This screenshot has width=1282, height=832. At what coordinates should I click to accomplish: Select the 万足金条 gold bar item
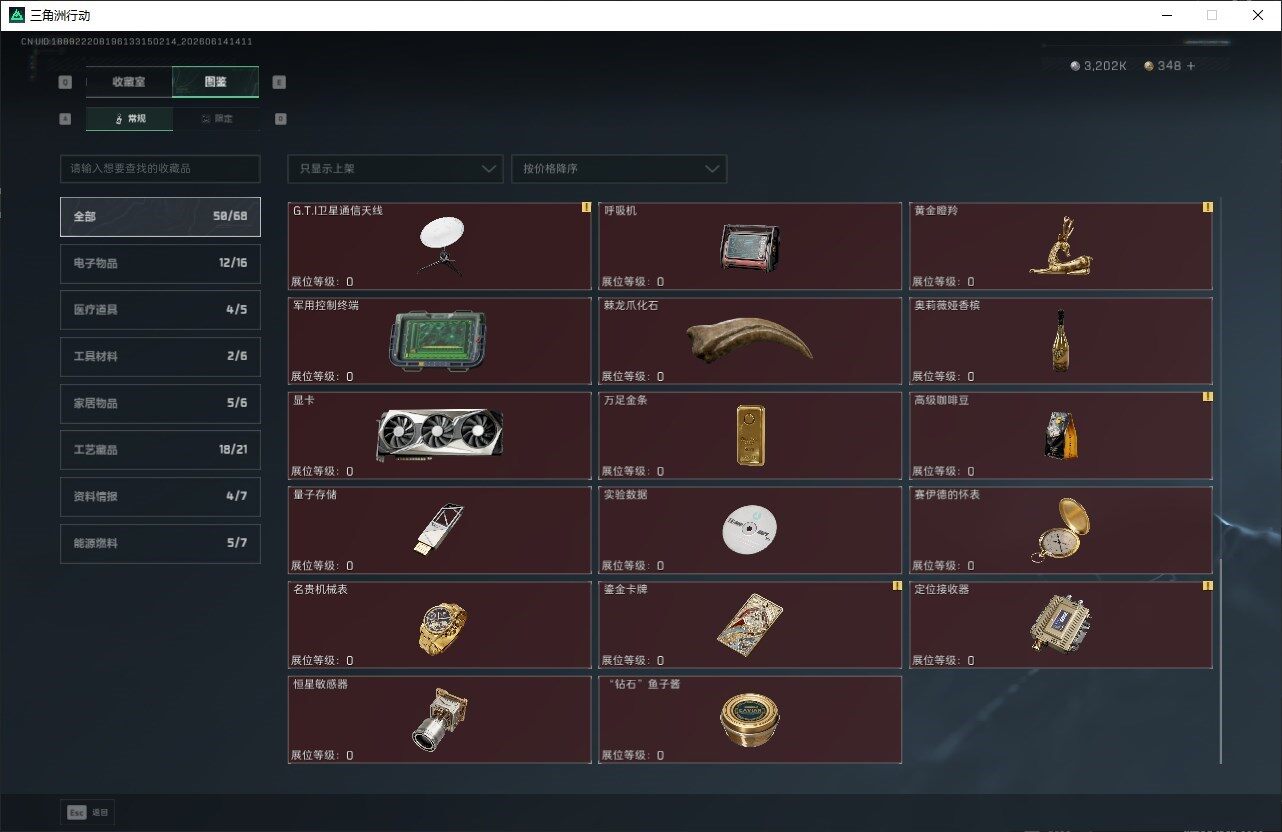[x=750, y=436]
